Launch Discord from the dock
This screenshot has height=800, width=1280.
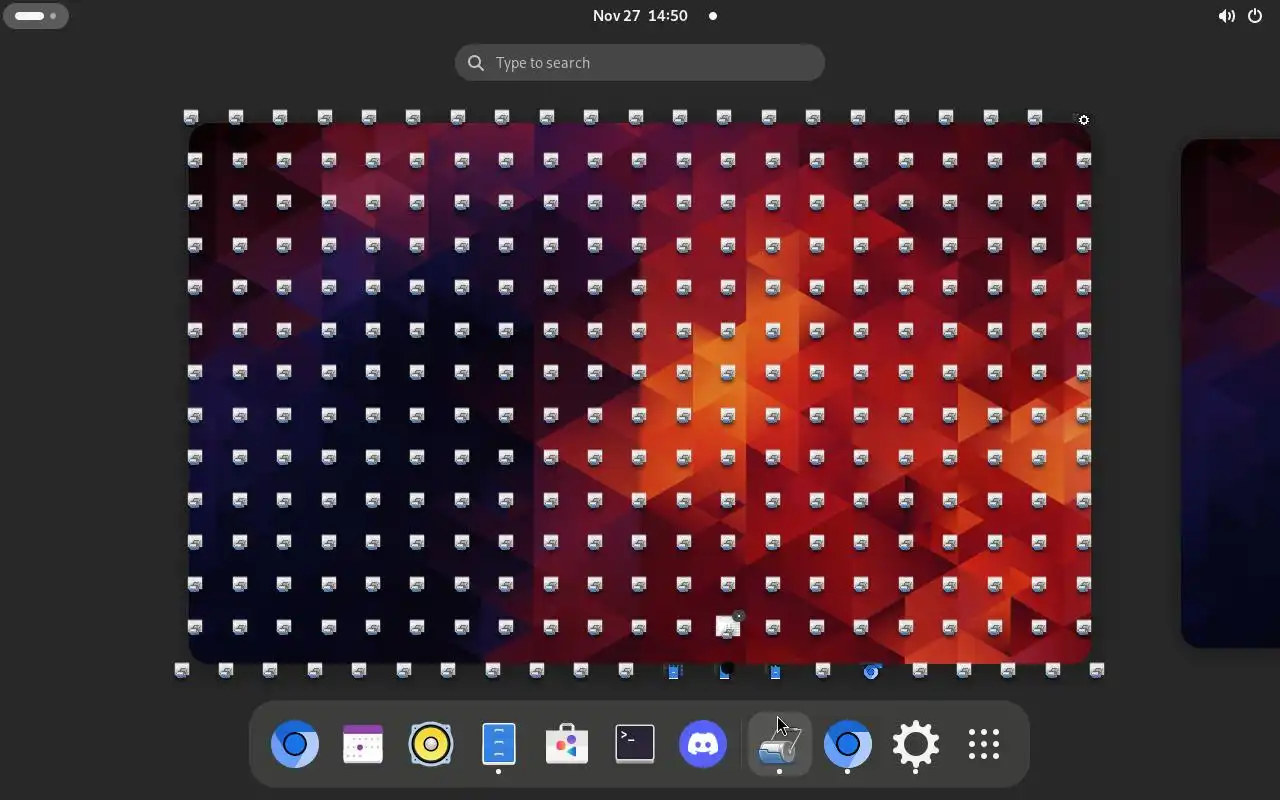click(703, 744)
